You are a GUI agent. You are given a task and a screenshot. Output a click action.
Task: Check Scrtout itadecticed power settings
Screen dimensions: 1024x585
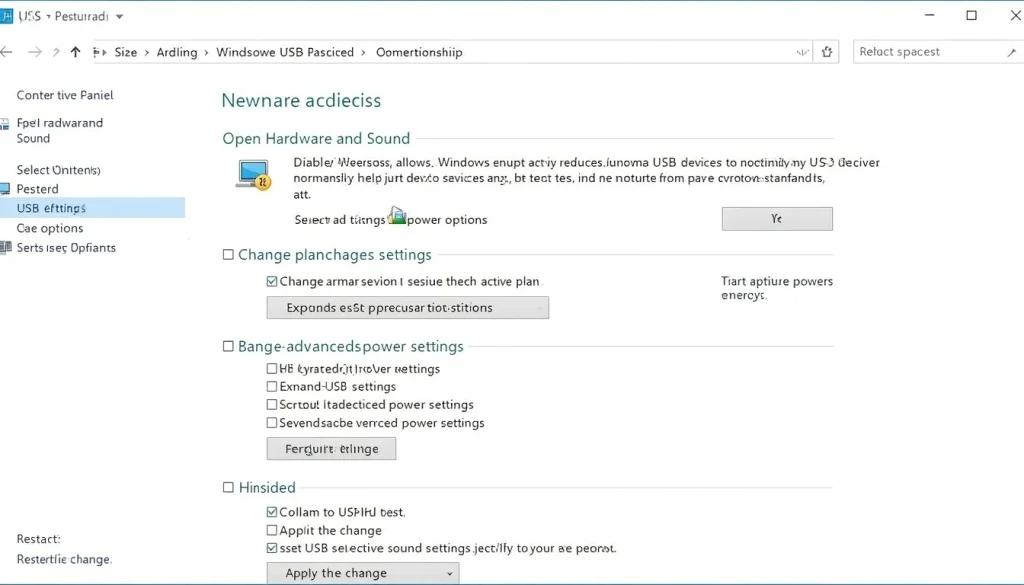coord(272,405)
